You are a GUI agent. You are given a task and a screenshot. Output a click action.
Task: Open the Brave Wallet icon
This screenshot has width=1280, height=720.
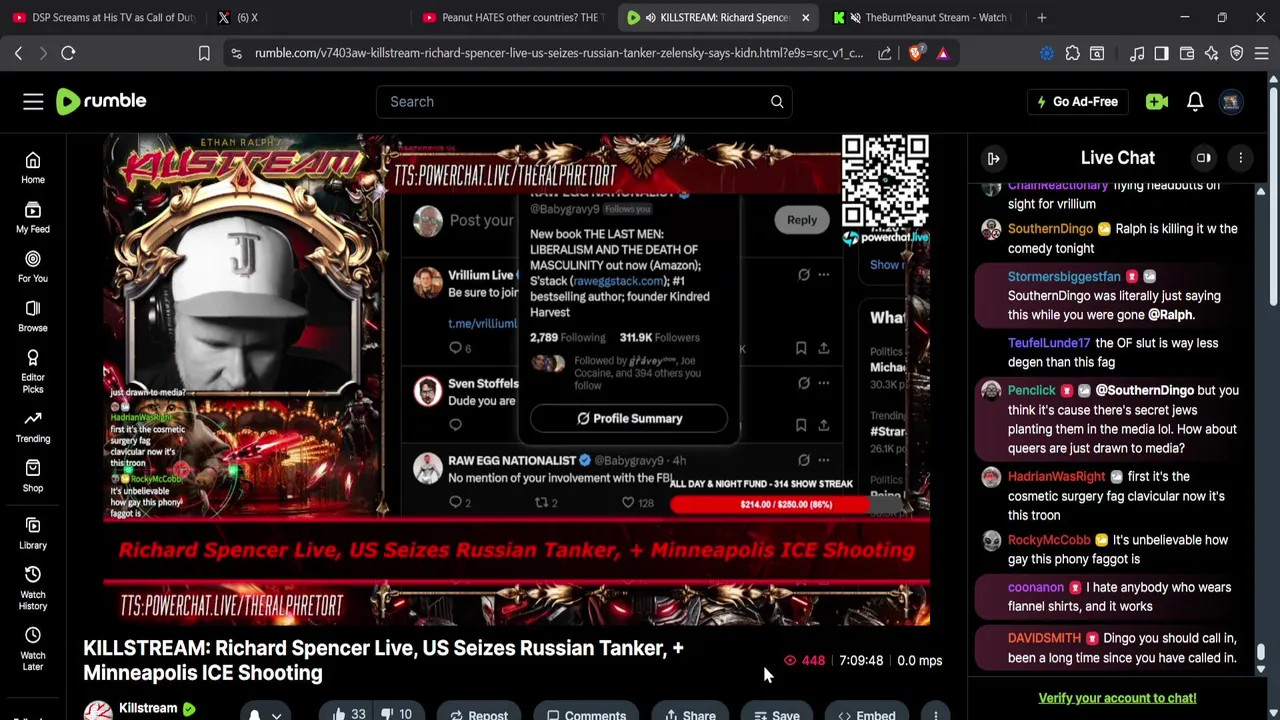coord(1187,53)
